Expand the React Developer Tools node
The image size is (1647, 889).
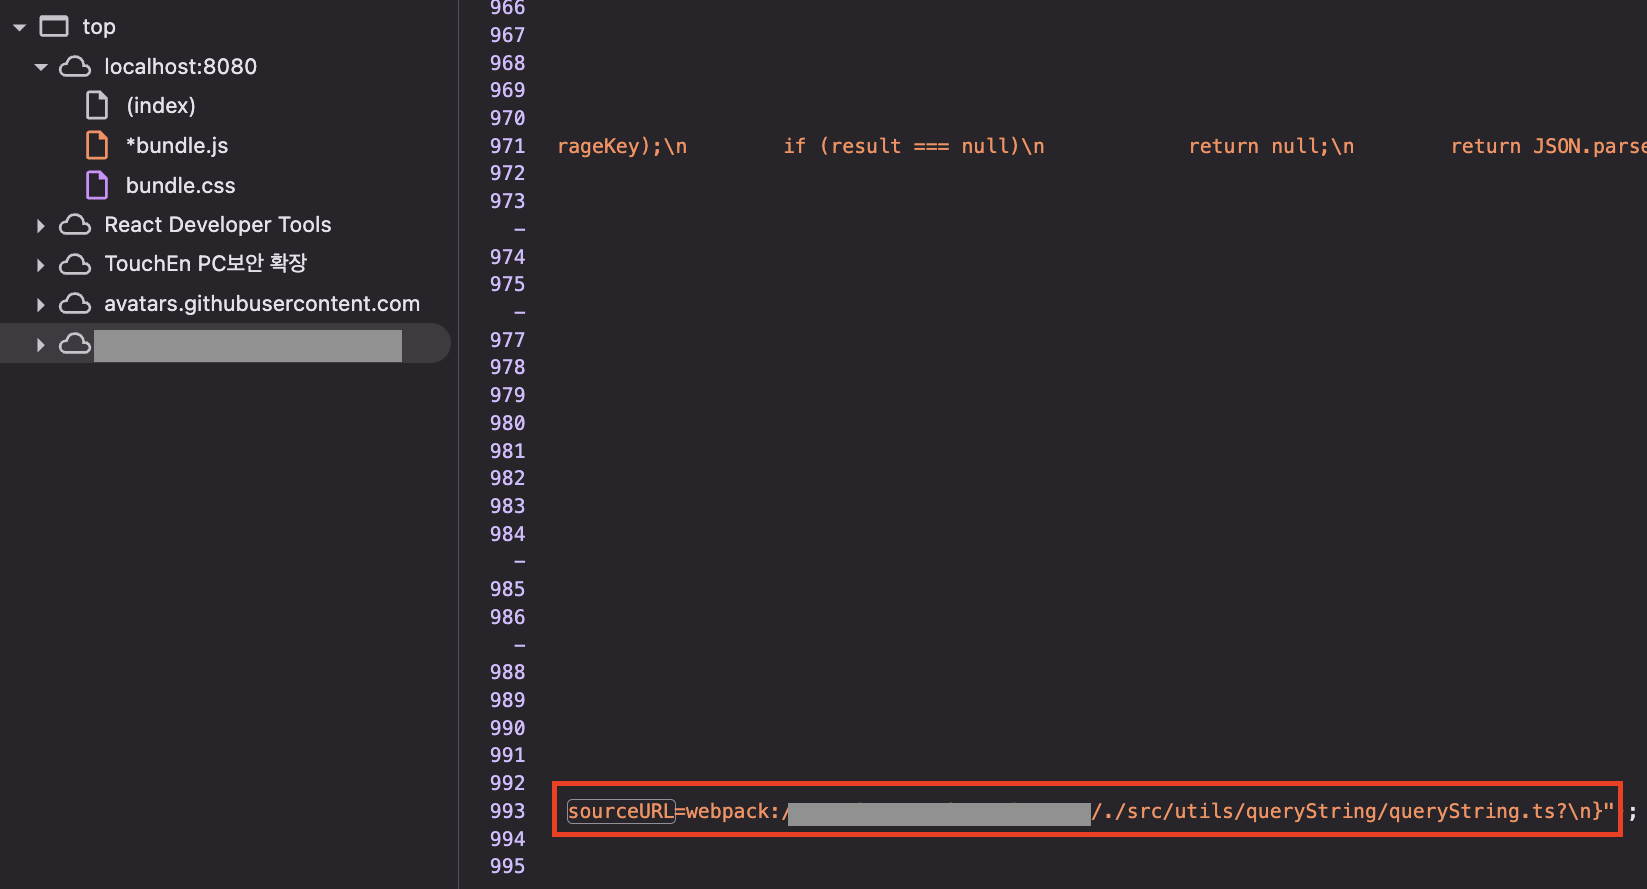coord(41,226)
